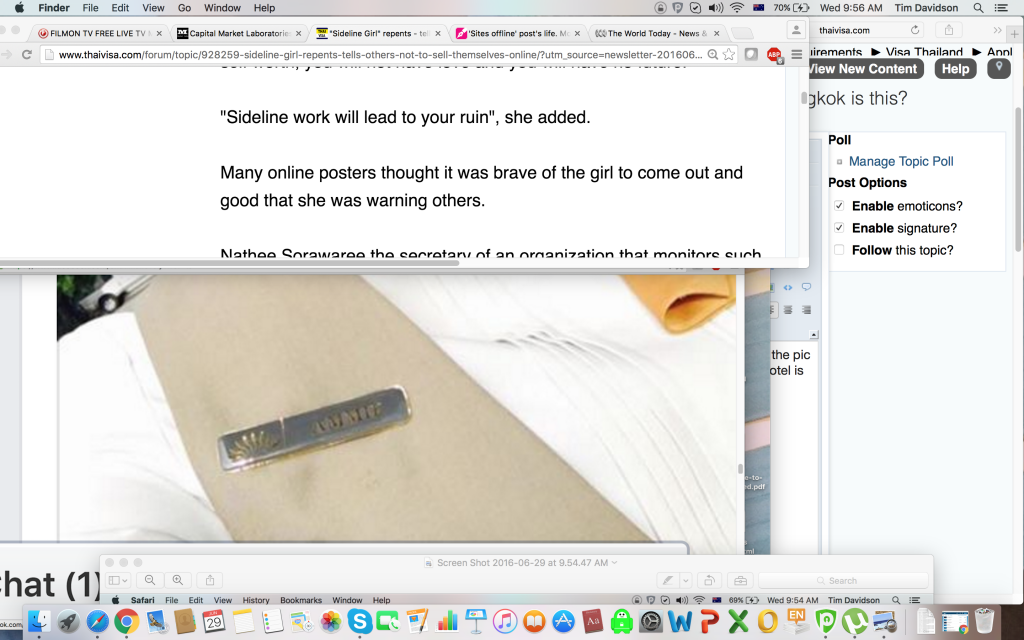This screenshot has height=640, width=1024.
Task: Switch to Capital Market Laboratories tab
Action: click(x=239, y=33)
